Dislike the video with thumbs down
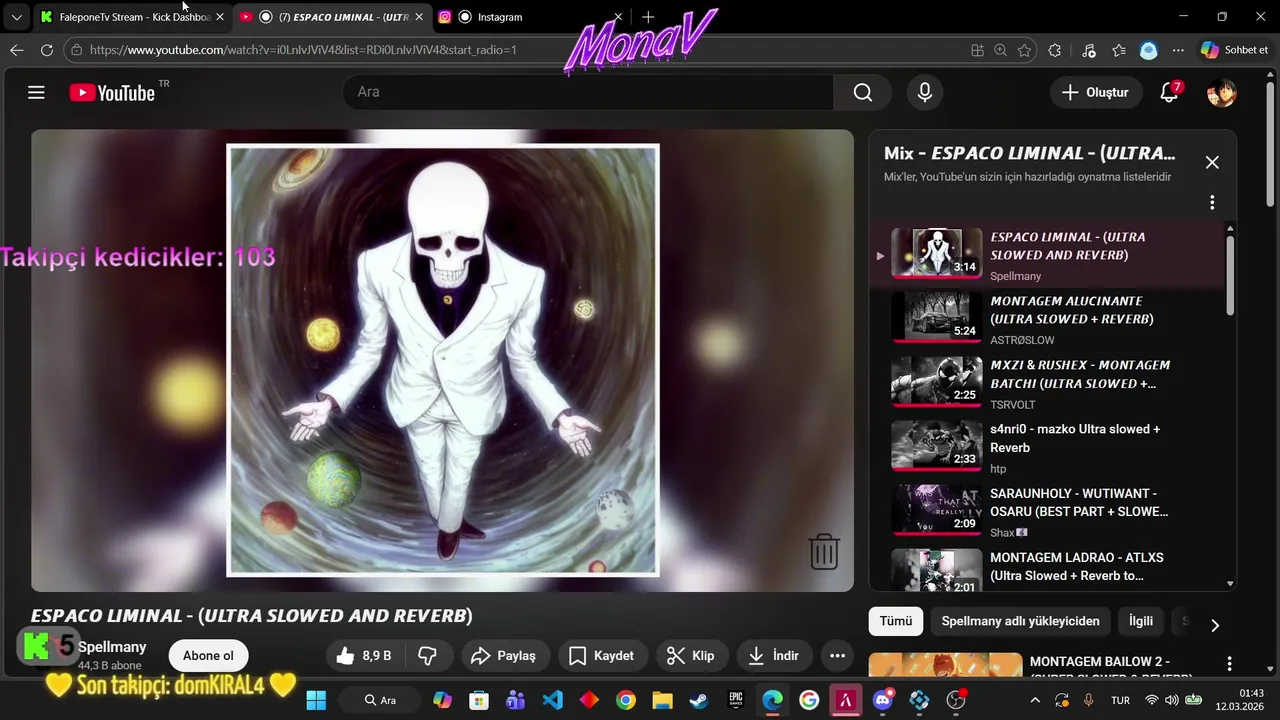Viewport: 1280px width, 720px height. [428, 656]
